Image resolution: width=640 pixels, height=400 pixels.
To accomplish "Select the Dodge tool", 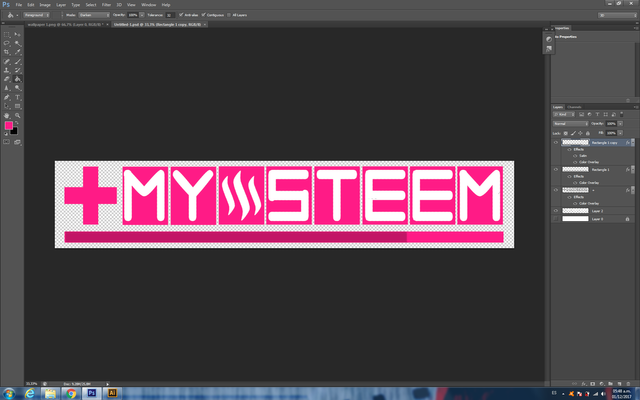I will point(18,88).
